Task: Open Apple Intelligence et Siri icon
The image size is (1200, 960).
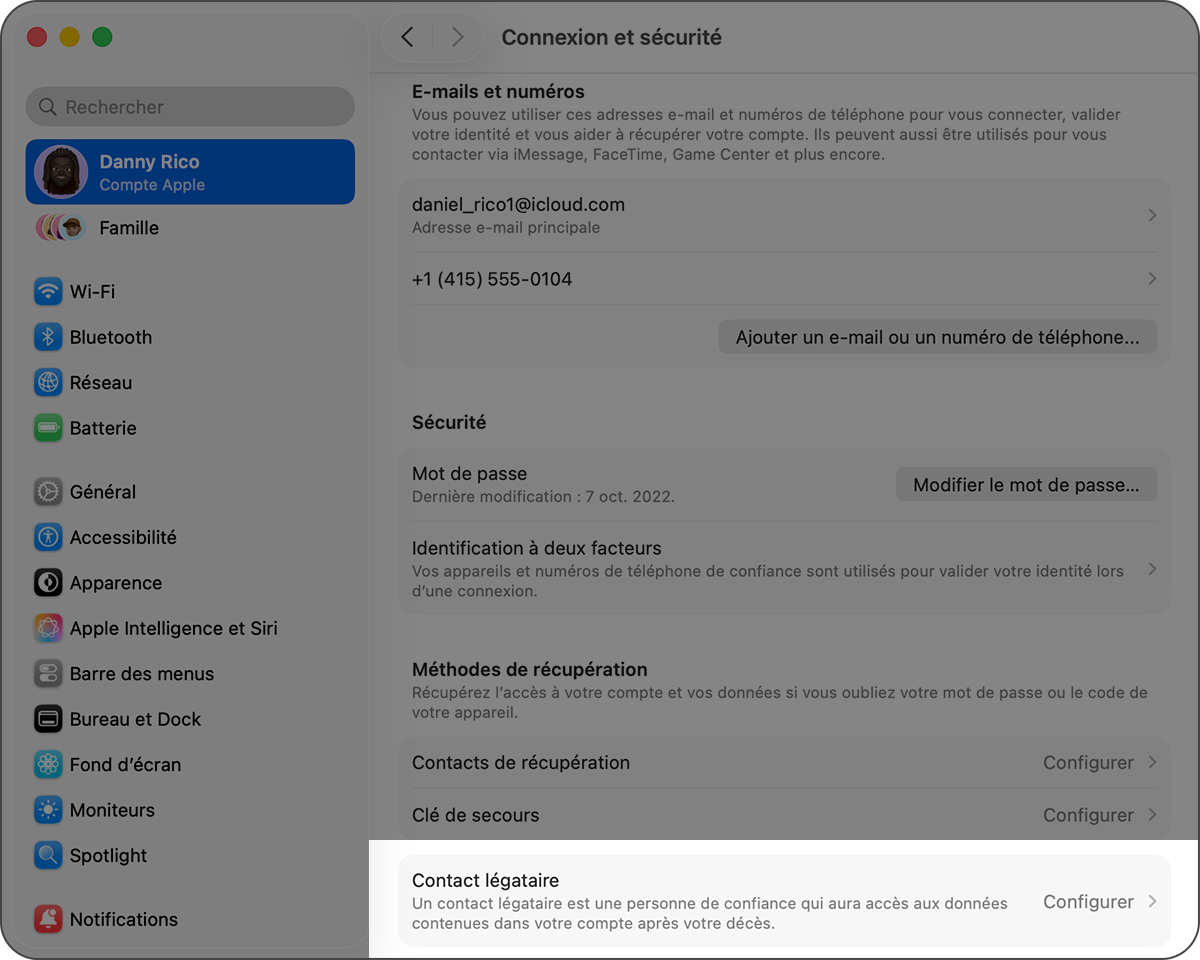Action: (48, 628)
